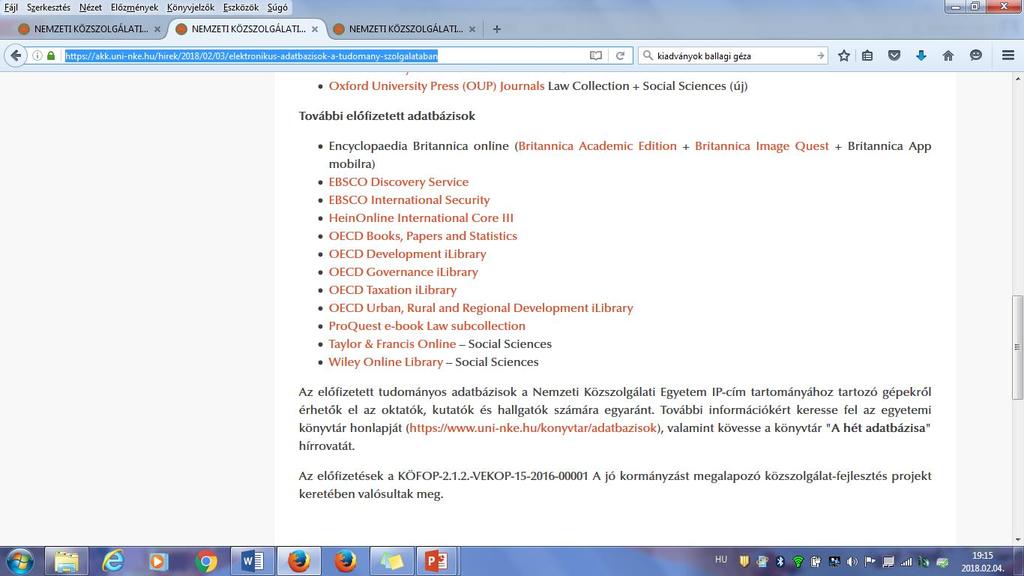Open the Sticky Notes taskbar icon
This screenshot has height=576, width=1024.
click(x=391, y=561)
